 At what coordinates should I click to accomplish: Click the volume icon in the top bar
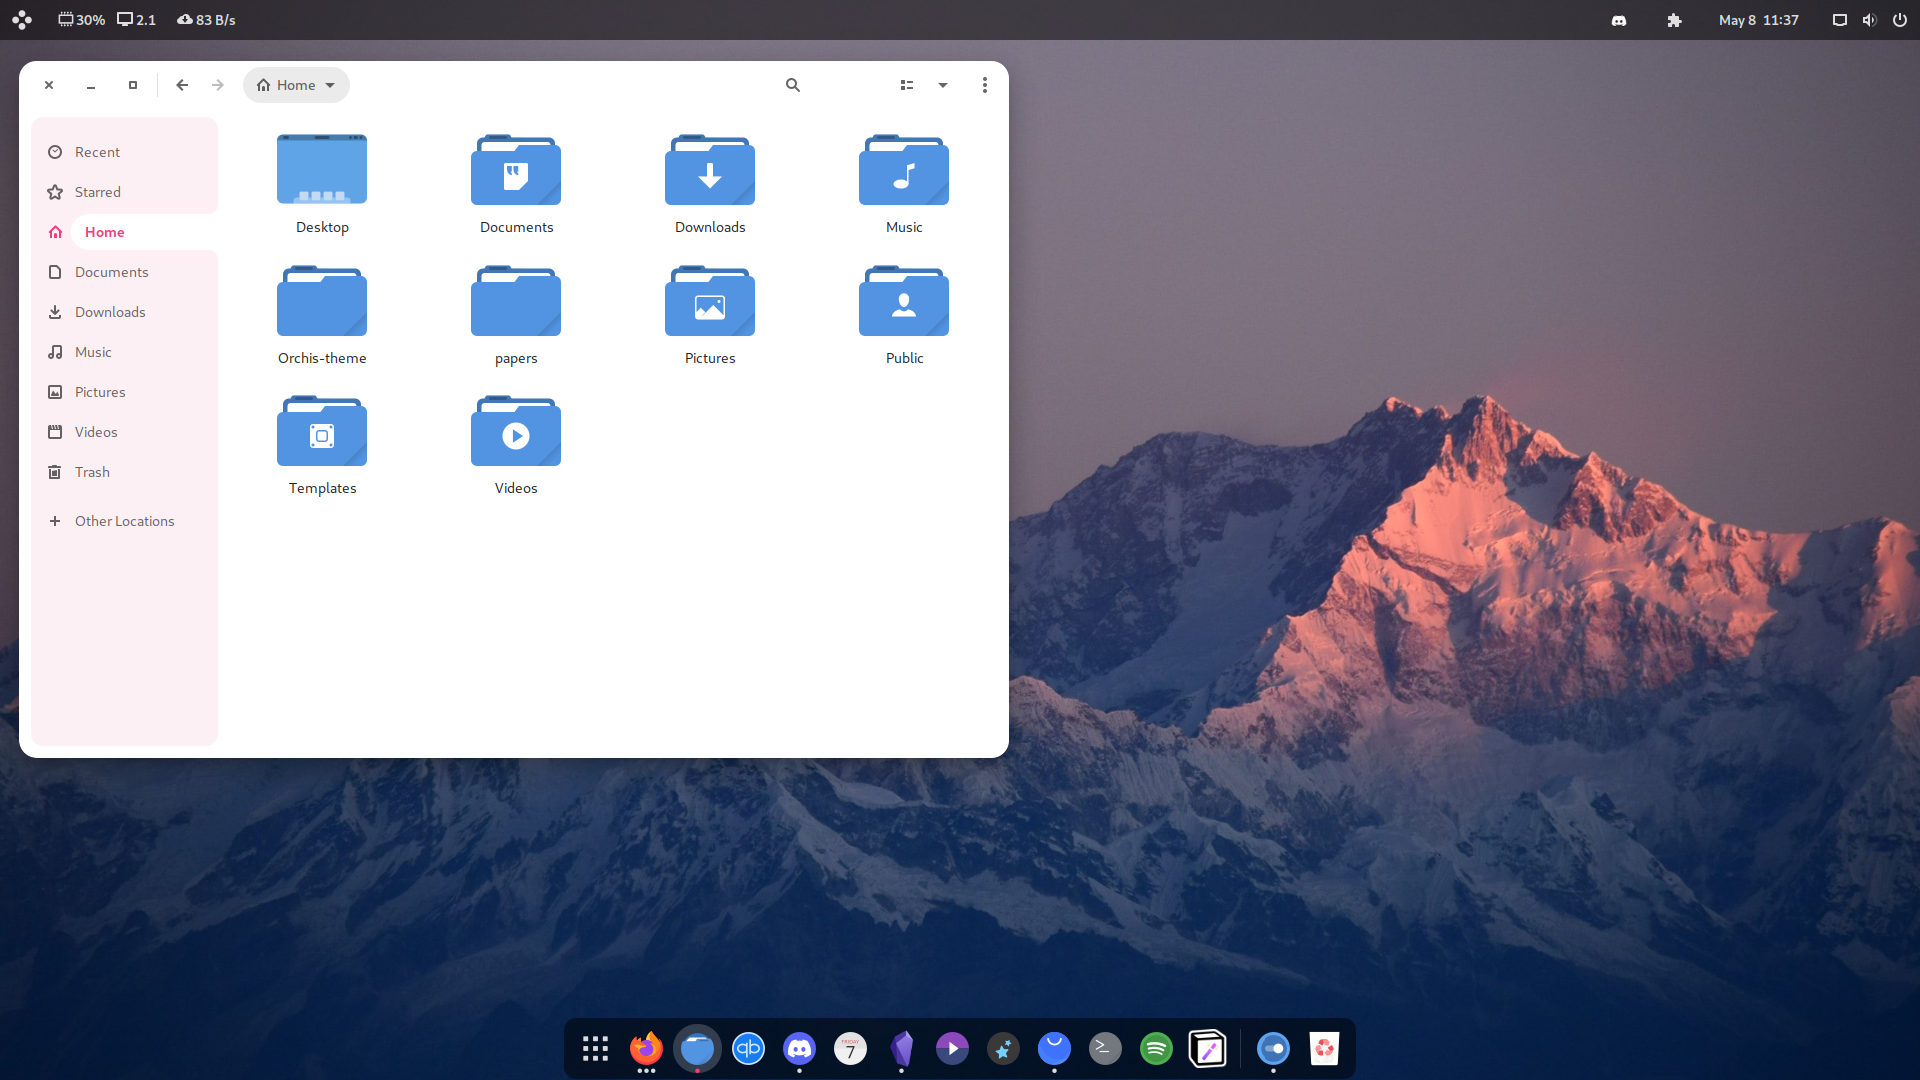[x=1869, y=20]
